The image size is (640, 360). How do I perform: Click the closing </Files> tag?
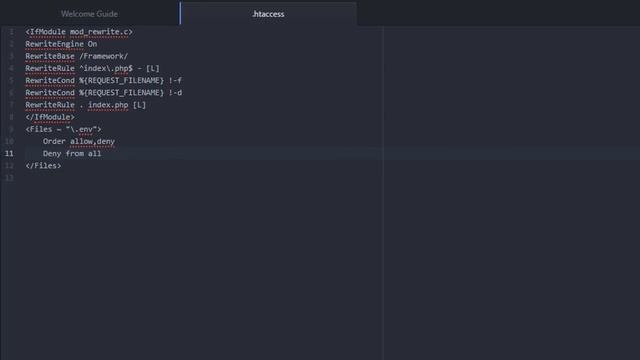pyautogui.click(x=43, y=166)
